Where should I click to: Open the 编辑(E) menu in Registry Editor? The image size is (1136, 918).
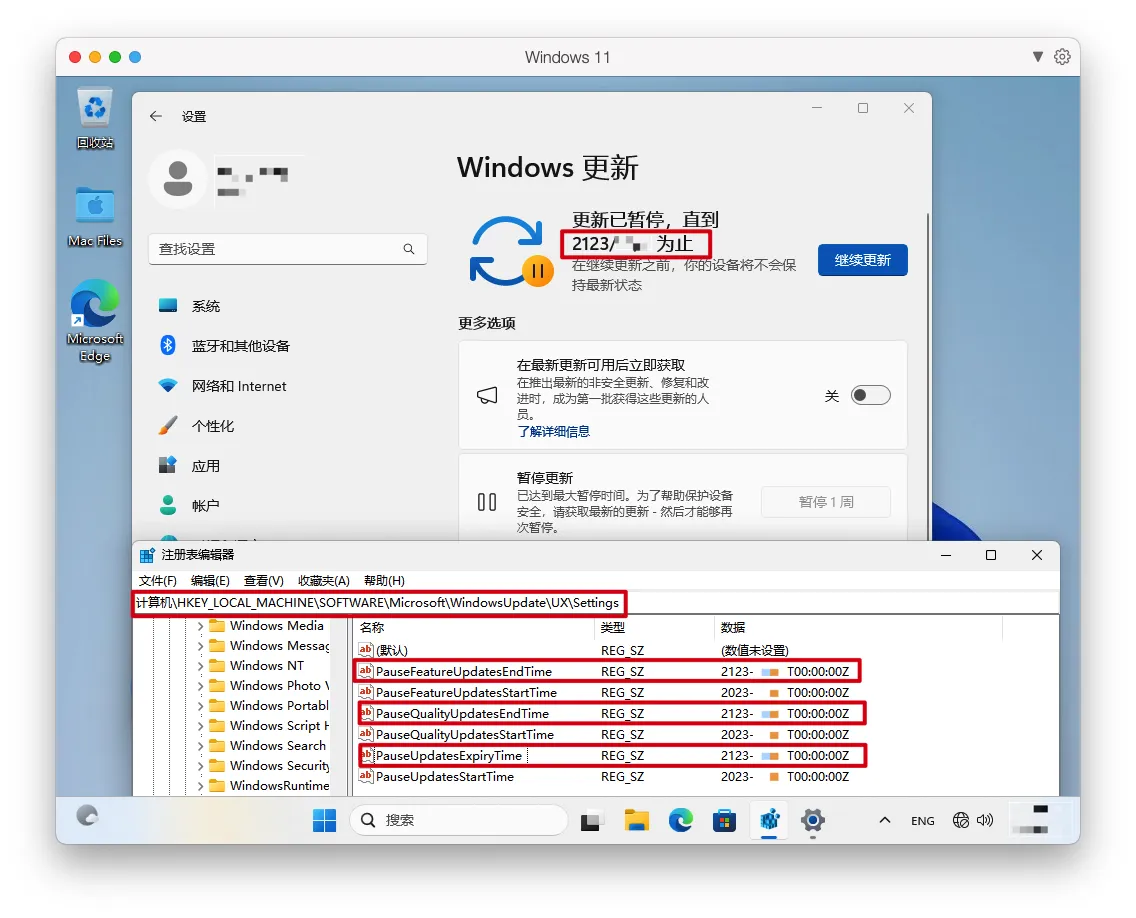(x=210, y=580)
